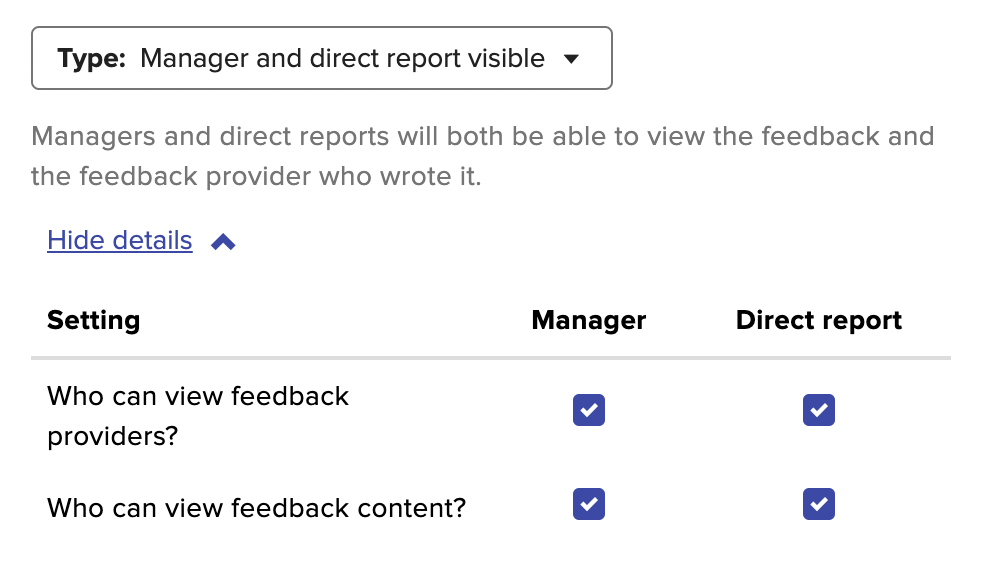Click the caret arrow in Type selector
The height and width of the screenshot is (581, 990).
(571, 59)
